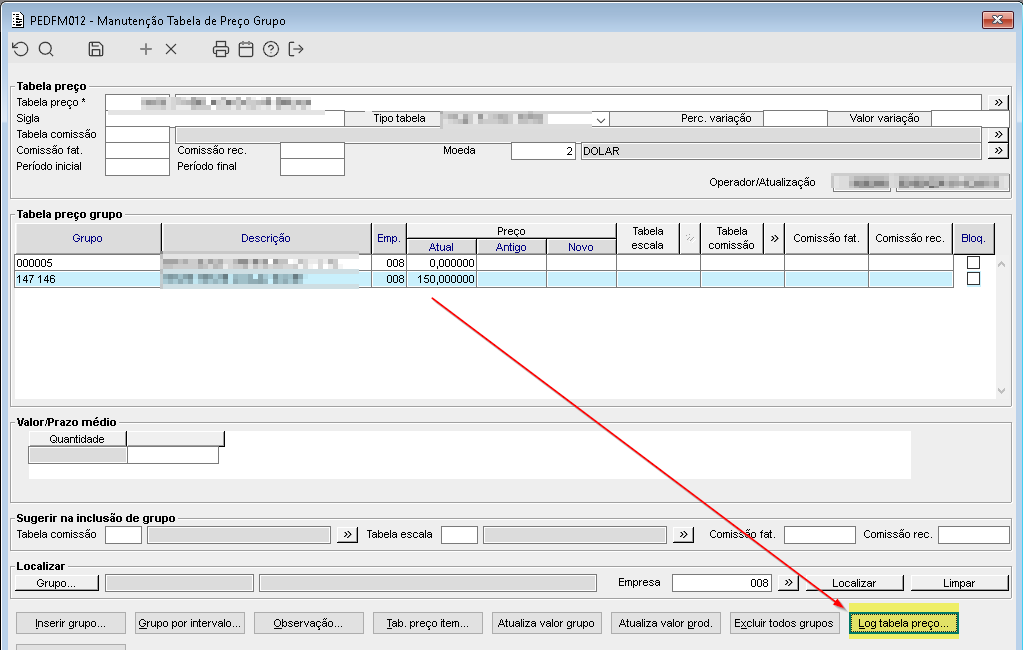Close the PEDFM012 window
This screenshot has height=650, width=1023.
[x=998, y=20]
